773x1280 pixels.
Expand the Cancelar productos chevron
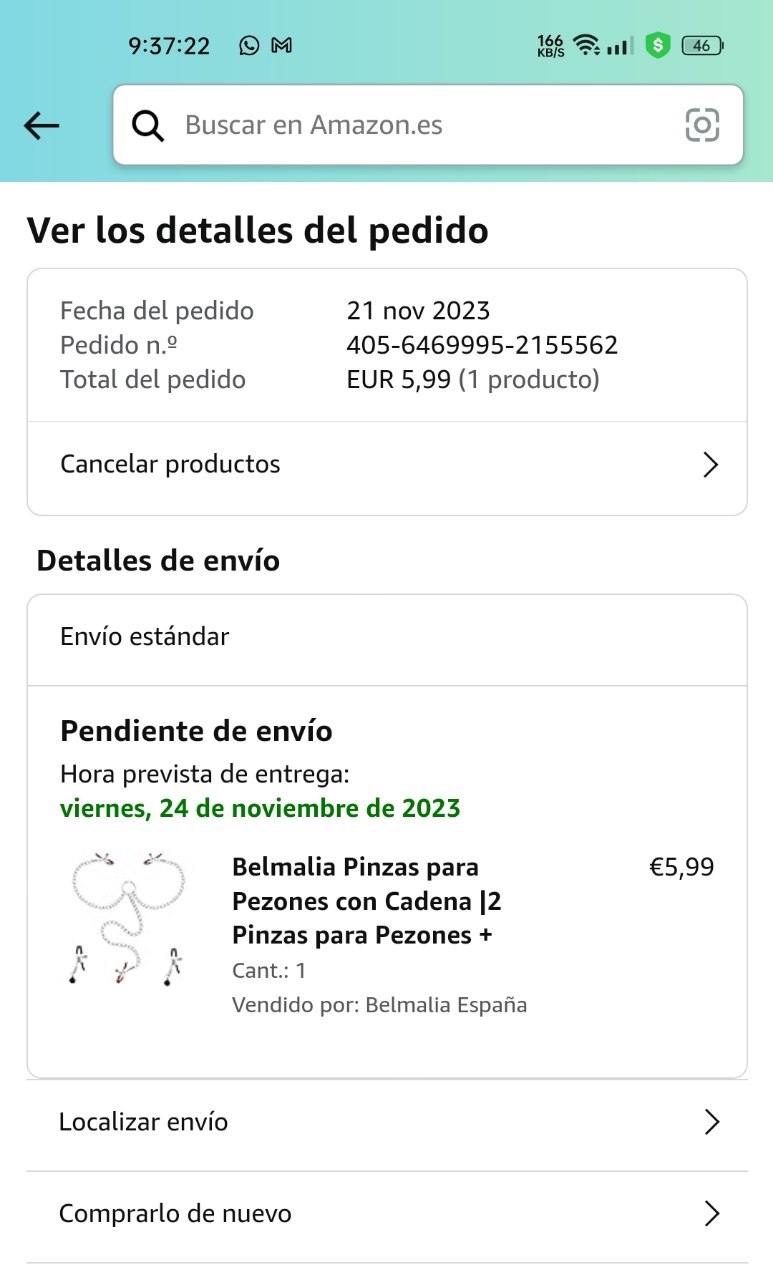(x=710, y=465)
